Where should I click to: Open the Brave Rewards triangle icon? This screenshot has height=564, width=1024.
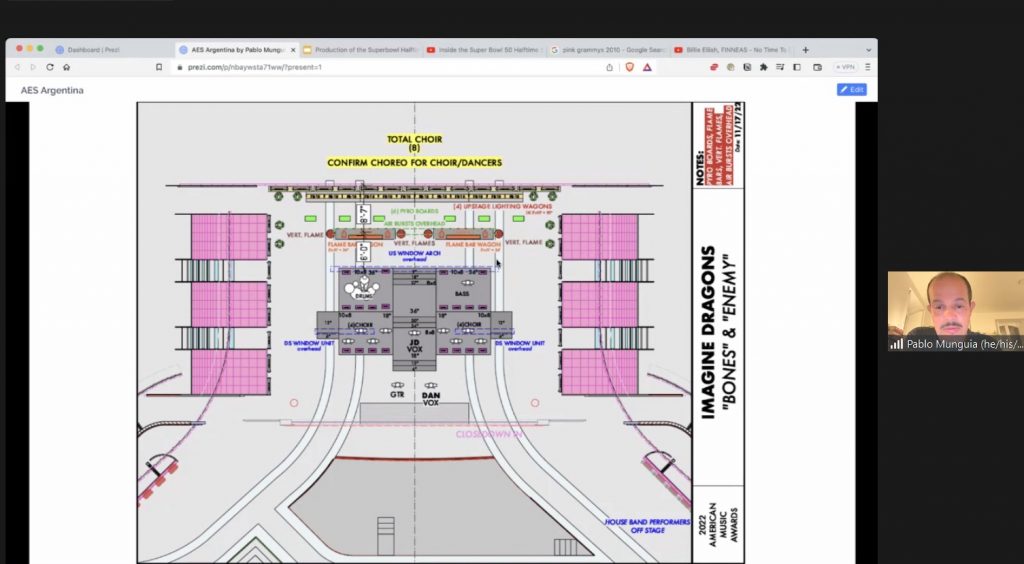tap(647, 67)
